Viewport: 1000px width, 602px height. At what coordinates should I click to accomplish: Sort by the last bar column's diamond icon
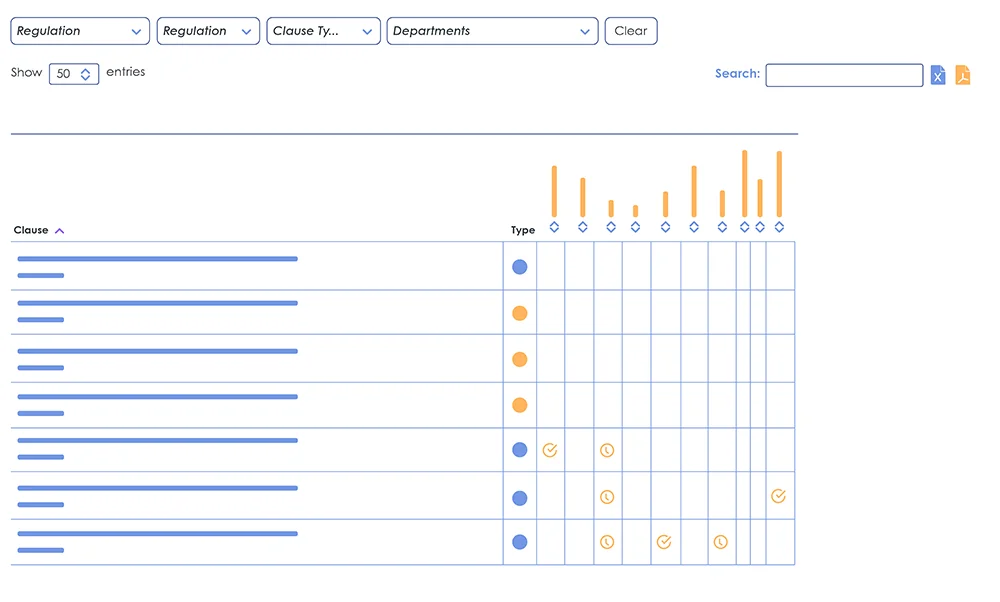coord(779,227)
